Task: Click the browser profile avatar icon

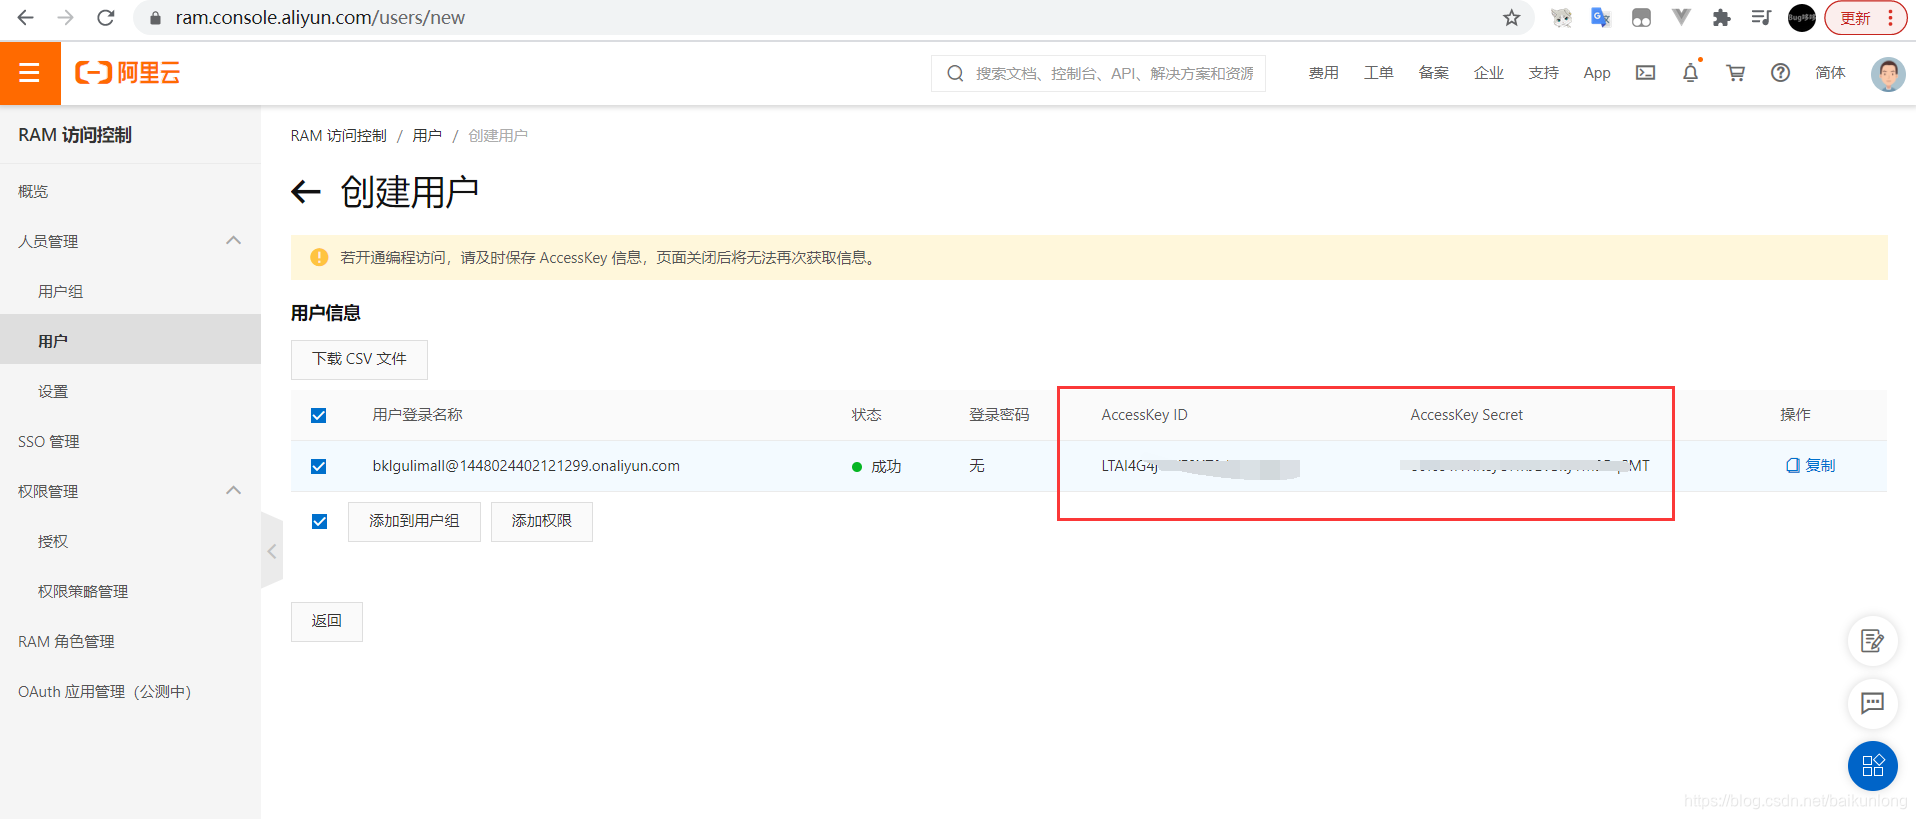Action: tap(1801, 18)
